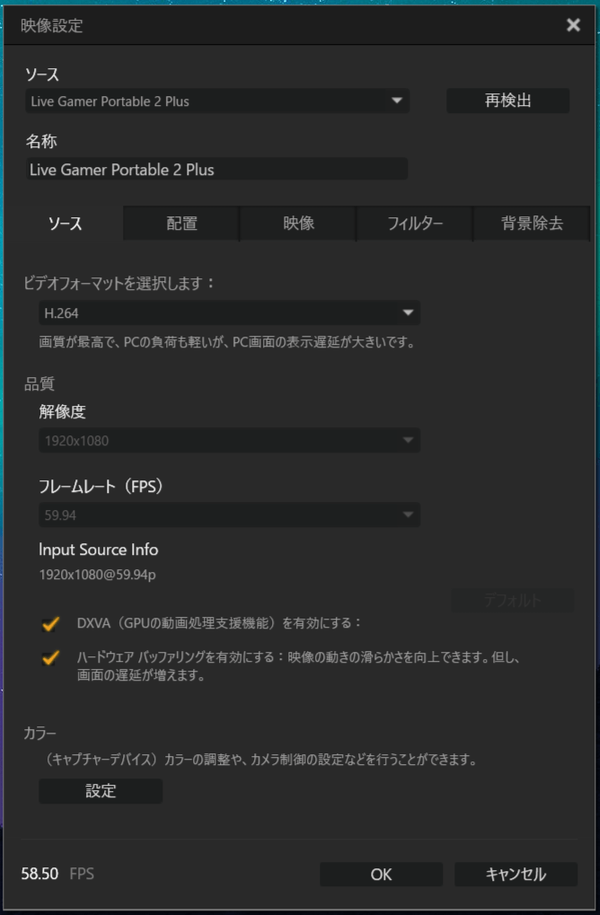Toggle the ハードウェア バッファリング checkbox

[51, 658]
